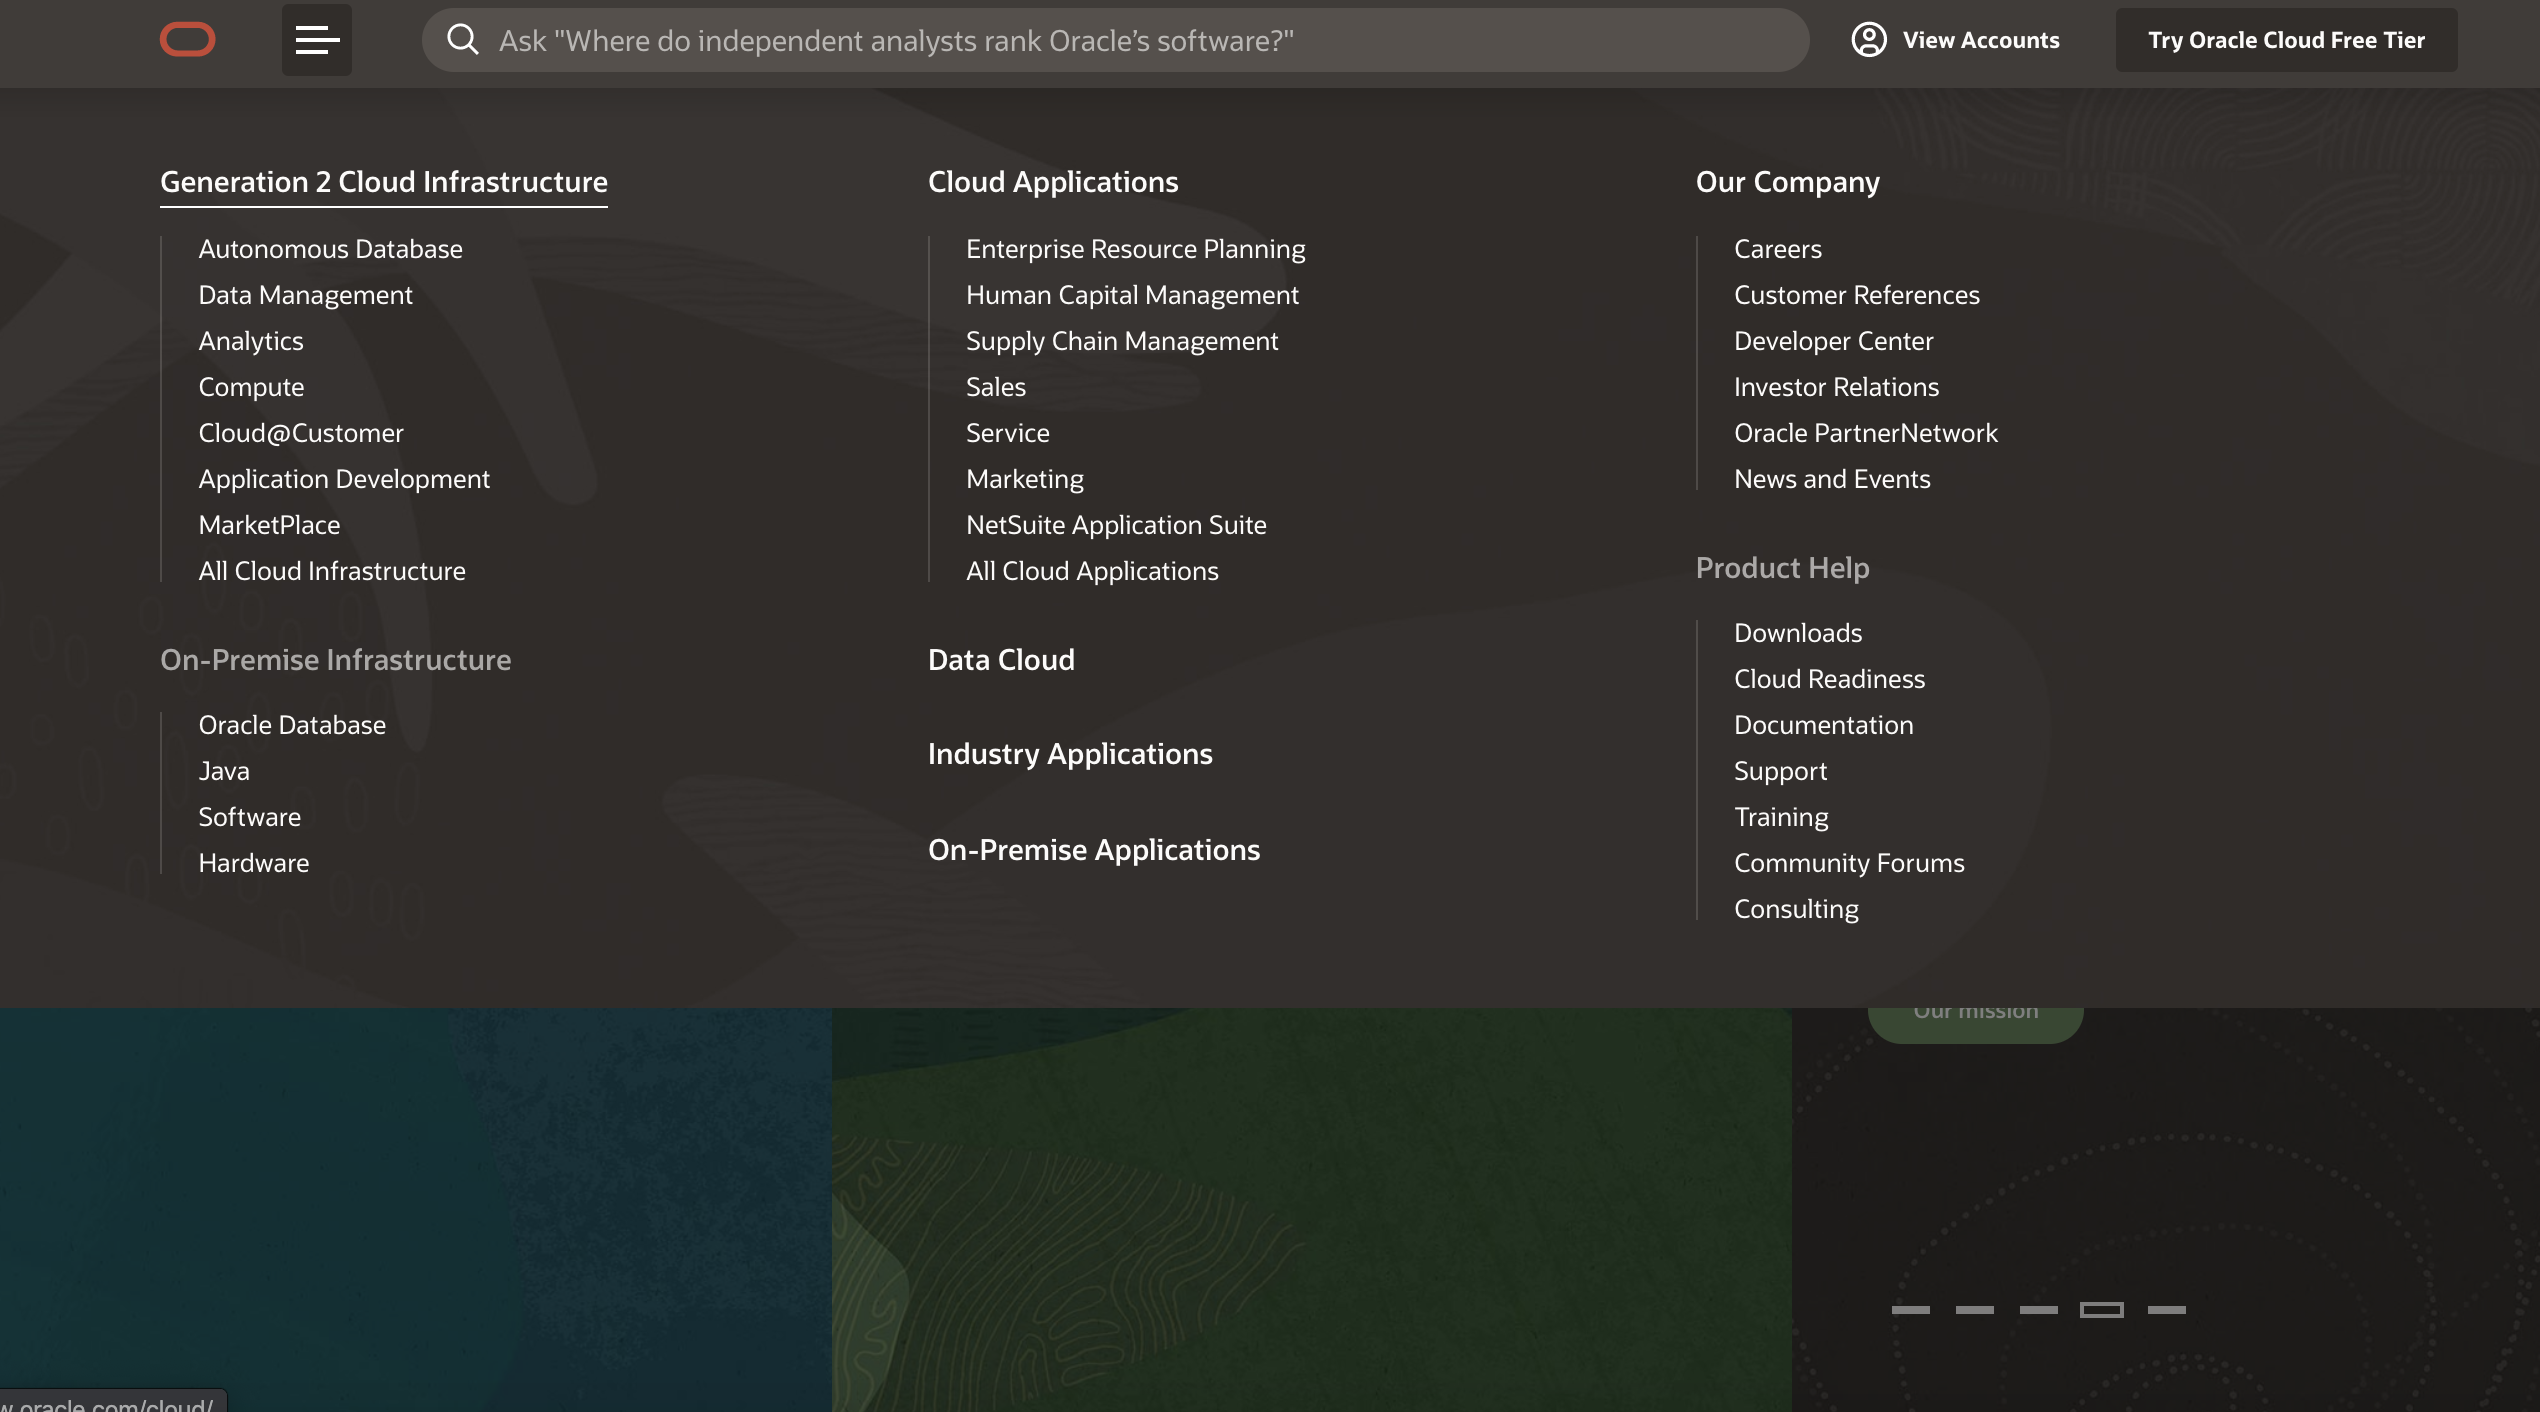Expand Industry Applications menu heading
Viewport: 2540px width, 1412px height.
click(1069, 754)
